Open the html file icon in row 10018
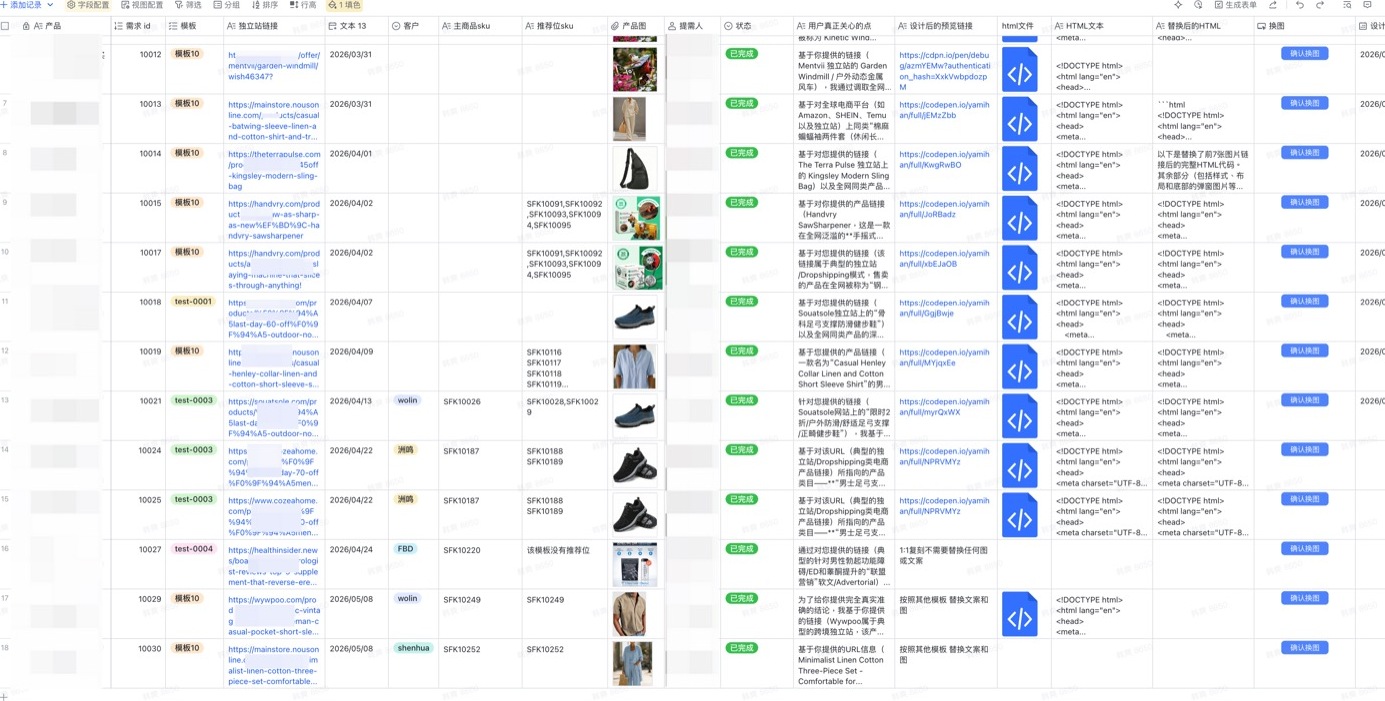1385x701 pixels. 1019,317
